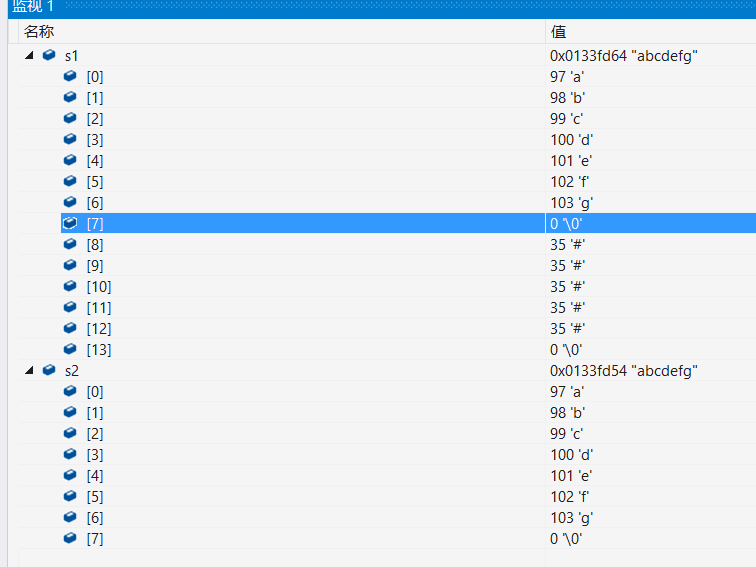Image resolution: width=756 pixels, height=567 pixels.
Task: Click cube icon of s1 element [2]
Action: tap(70, 118)
